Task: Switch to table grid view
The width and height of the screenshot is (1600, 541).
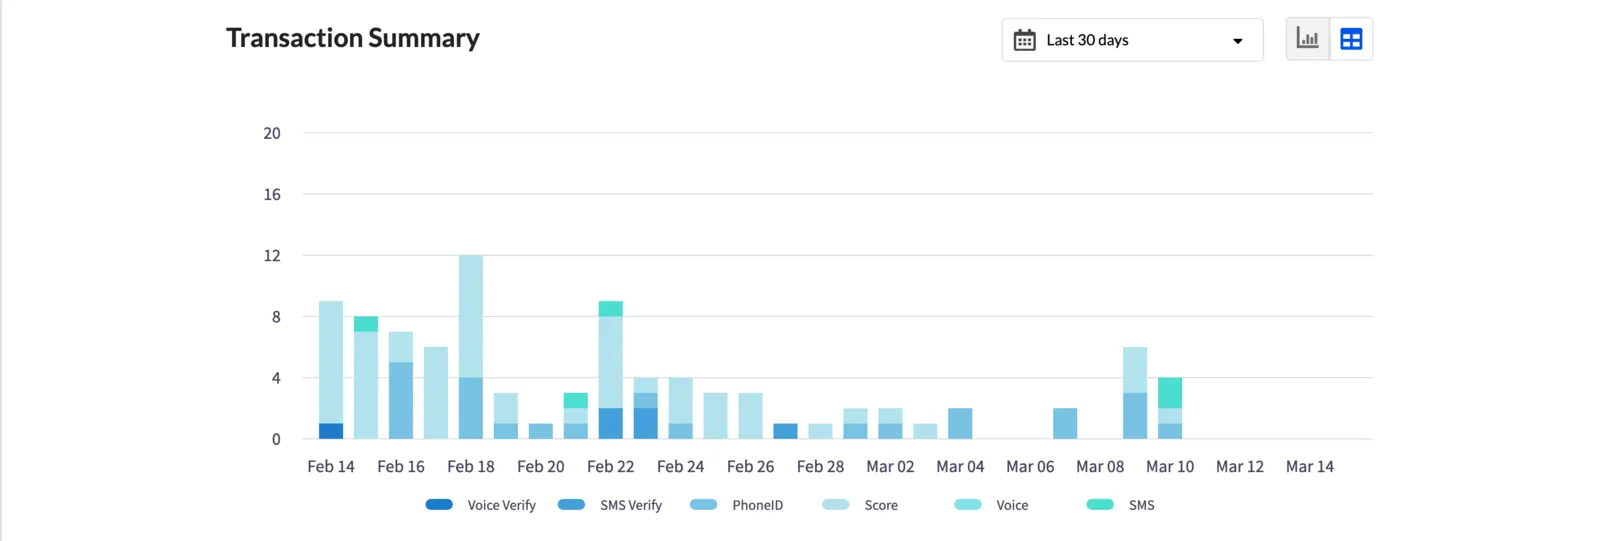Action: (1351, 39)
